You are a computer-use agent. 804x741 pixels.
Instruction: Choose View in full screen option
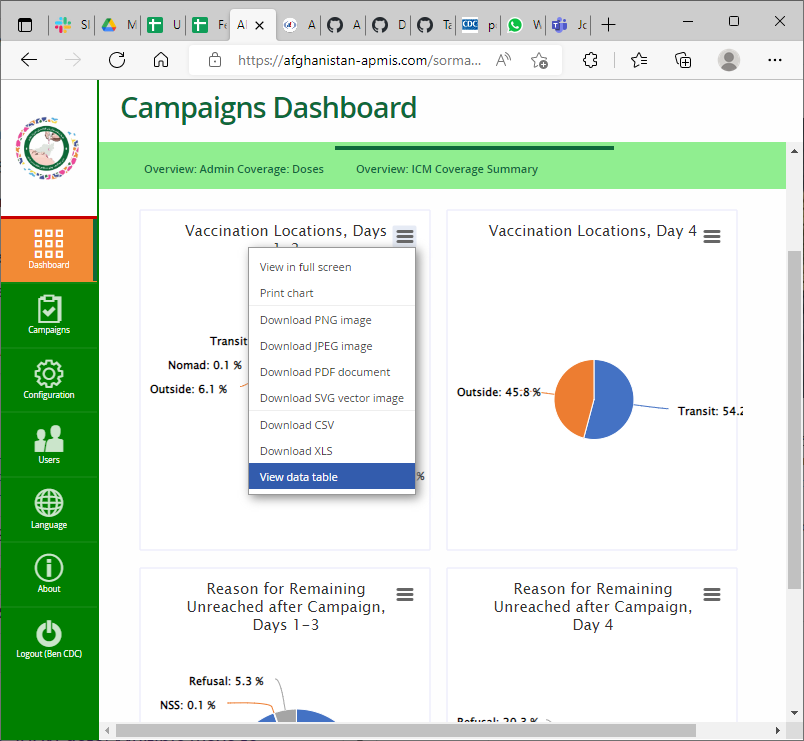click(306, 267)
